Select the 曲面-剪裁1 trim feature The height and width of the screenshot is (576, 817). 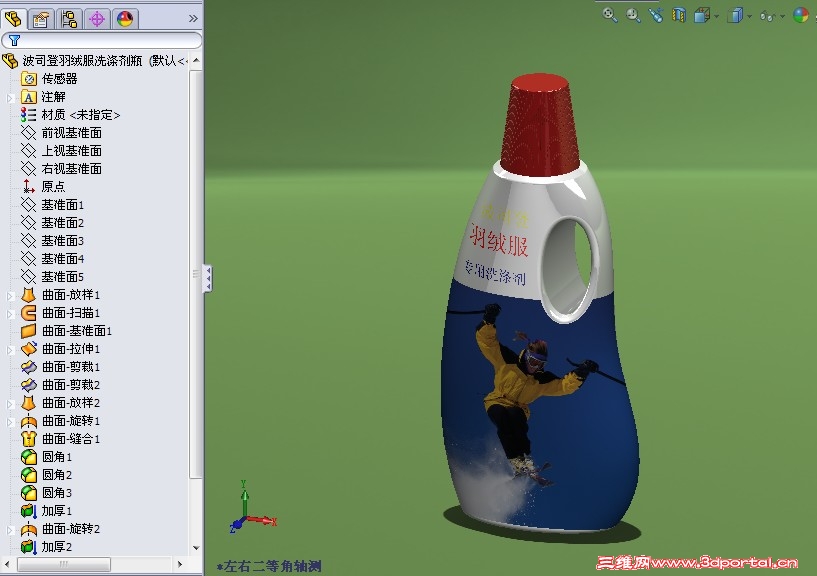60,367
